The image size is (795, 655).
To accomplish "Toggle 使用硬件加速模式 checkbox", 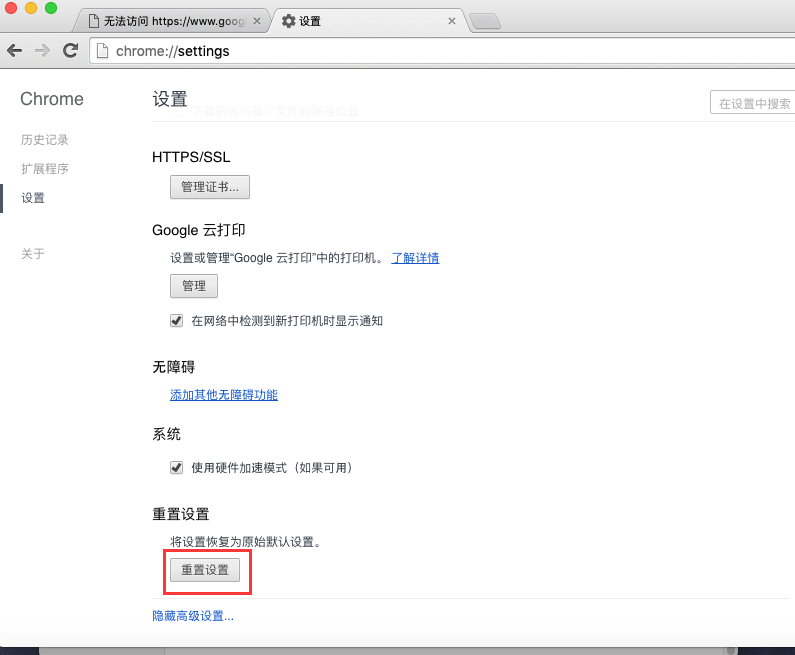I will 176,467.
